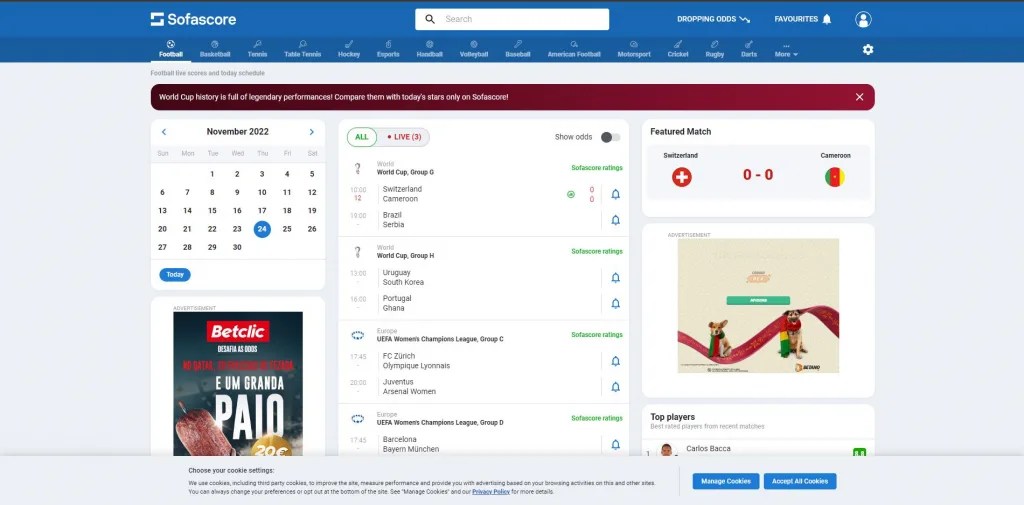Click into the Search field
Image resolution: width=1024 pixels, height=505 pixels.
tap(512, 19)
